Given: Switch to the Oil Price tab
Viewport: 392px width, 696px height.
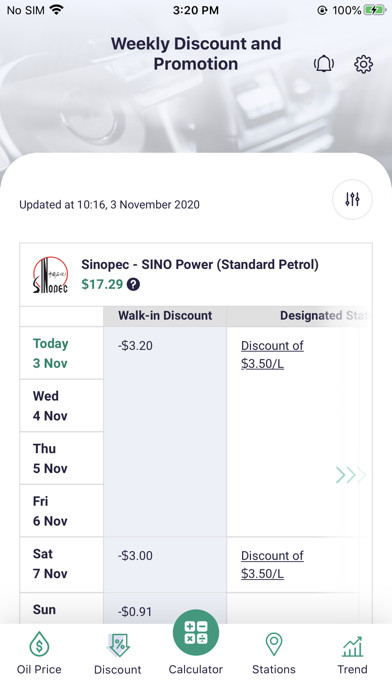Looking at the screenshot, I should click(39, 654).
